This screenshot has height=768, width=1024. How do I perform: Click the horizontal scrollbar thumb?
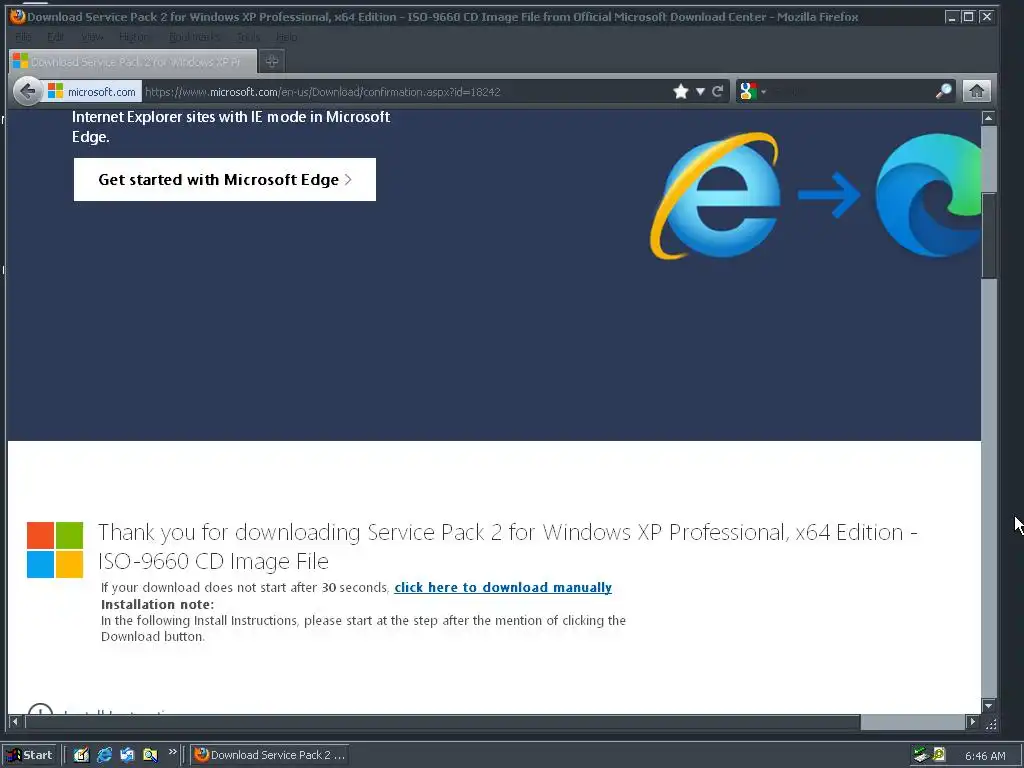tap(442, 722)
